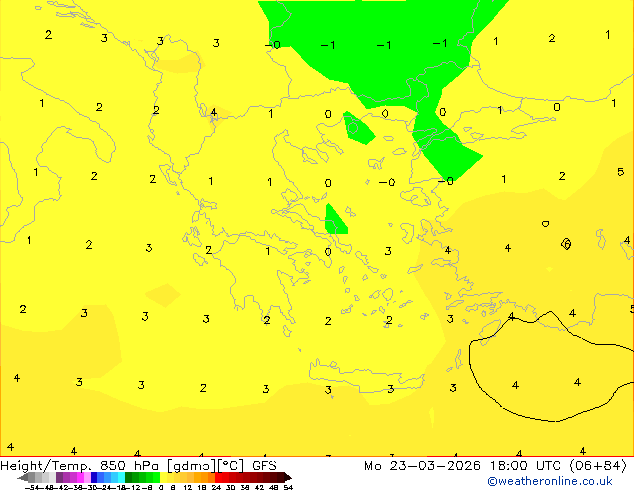This screenshot has width=634, height=490.
Task: Open the weatheronline.co.uk link
Action: tap(550, 481)
